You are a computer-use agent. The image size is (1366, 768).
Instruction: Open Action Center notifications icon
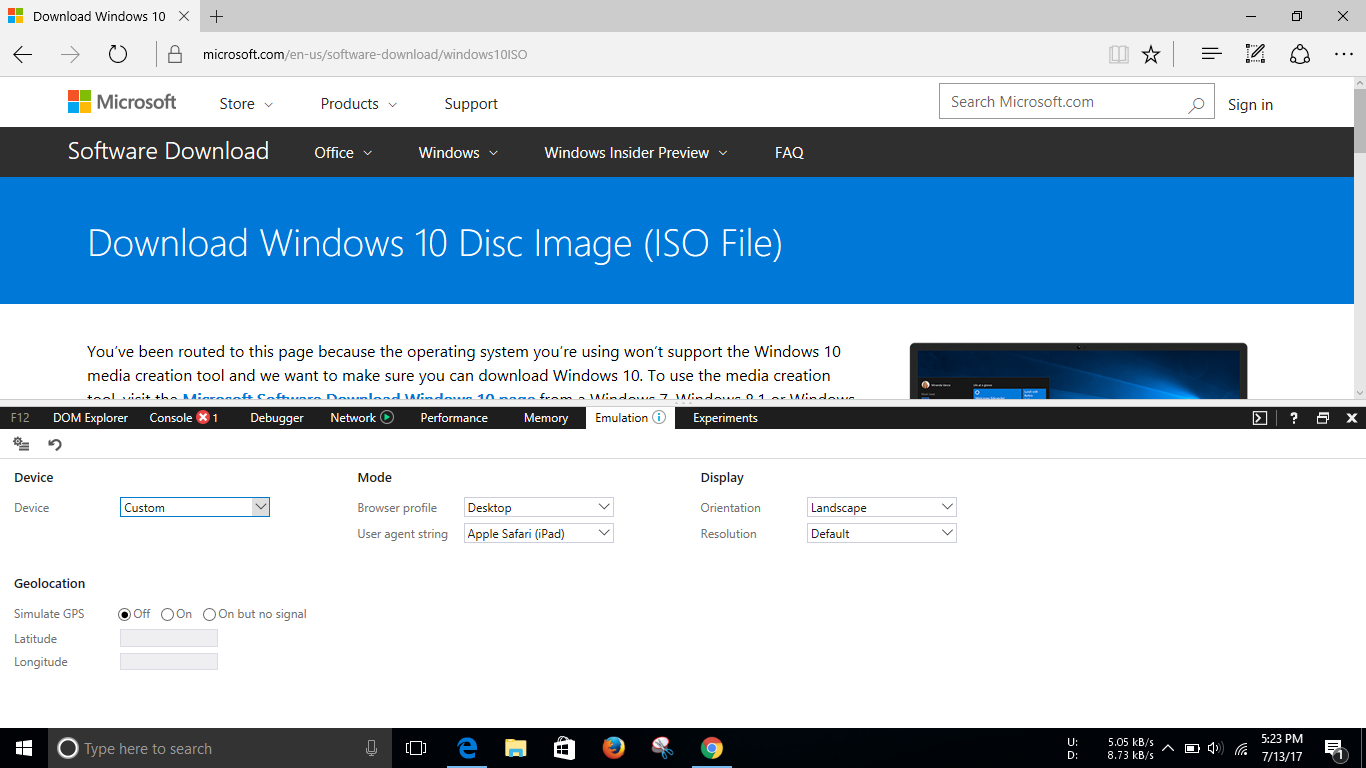pyautogui.click(x=1333, y=748)
